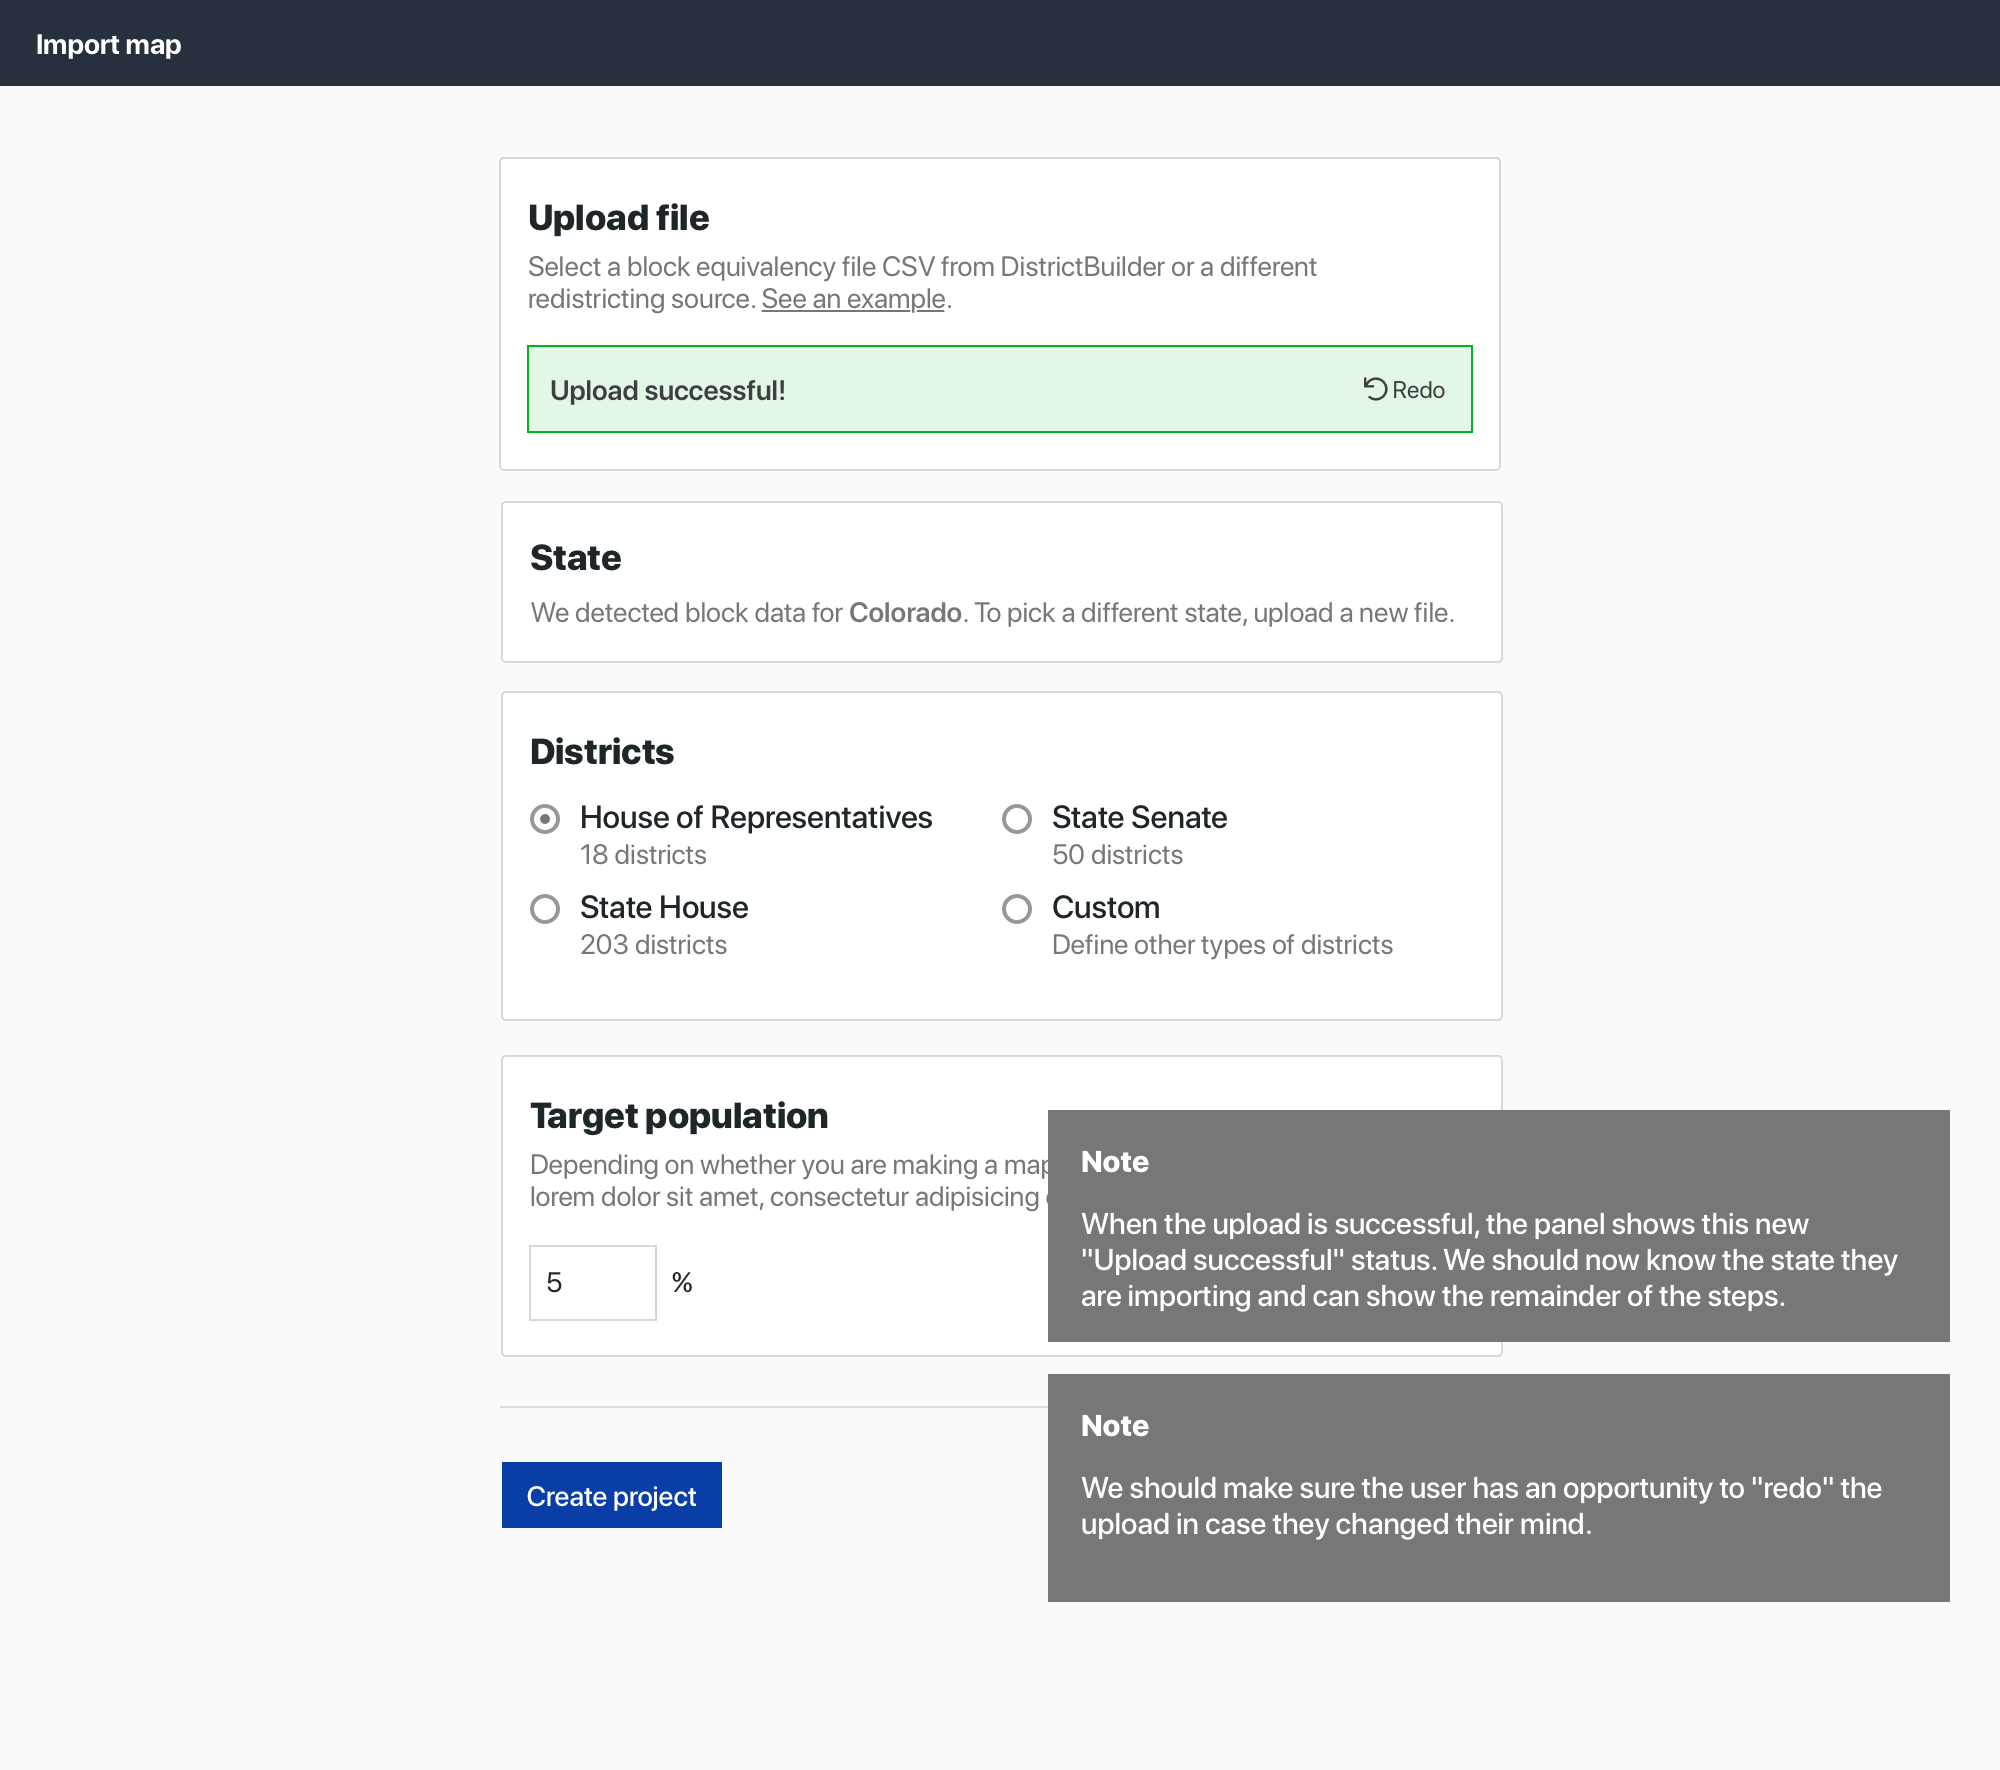The height and width of the screenshot is (1770, 2000).
Task: Choose State Senate with 50 districts
Action: (x=1017, y=819)
